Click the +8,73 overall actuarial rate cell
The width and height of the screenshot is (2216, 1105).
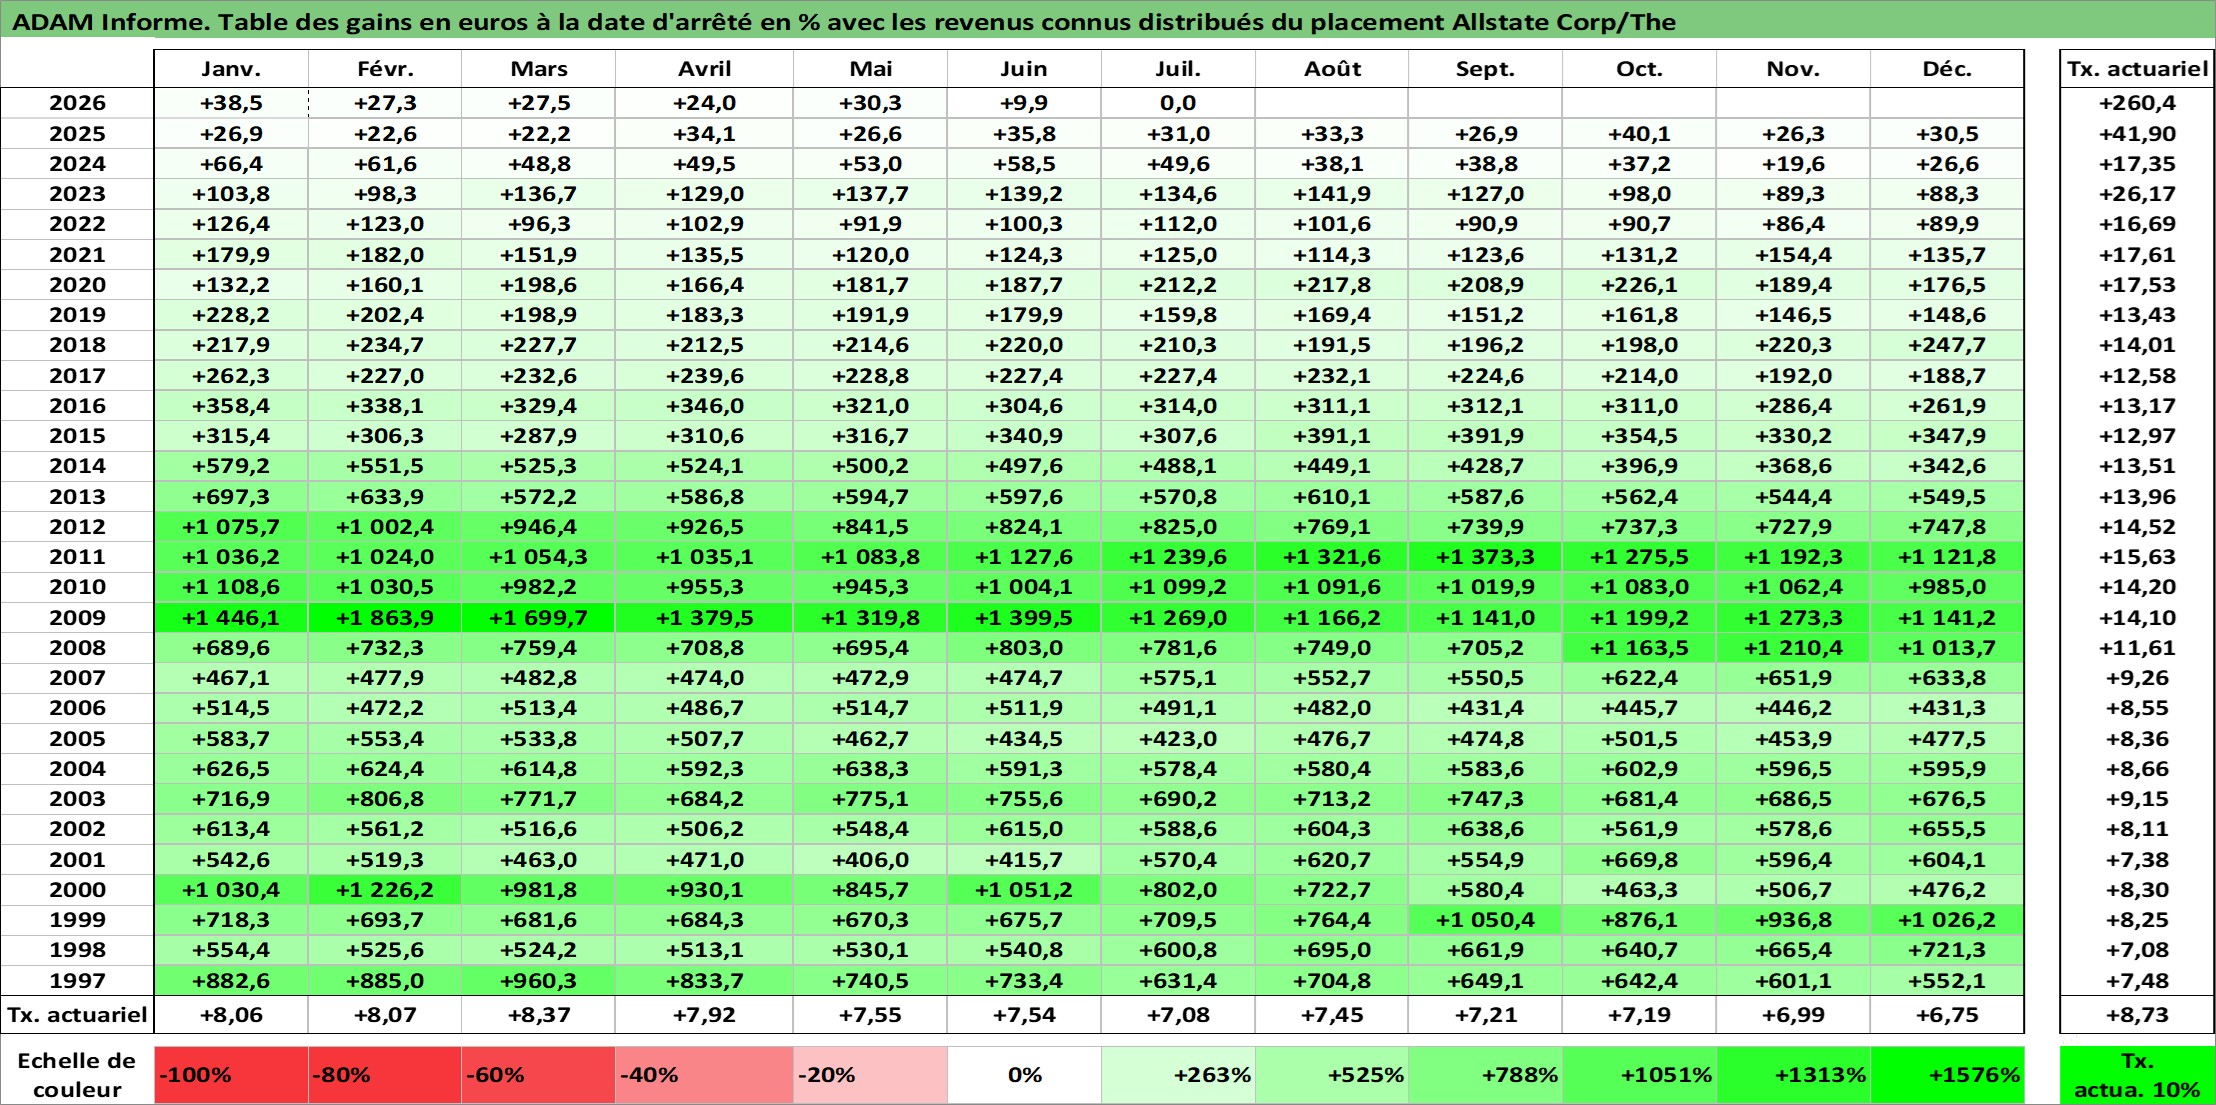coord(2138,1015)
